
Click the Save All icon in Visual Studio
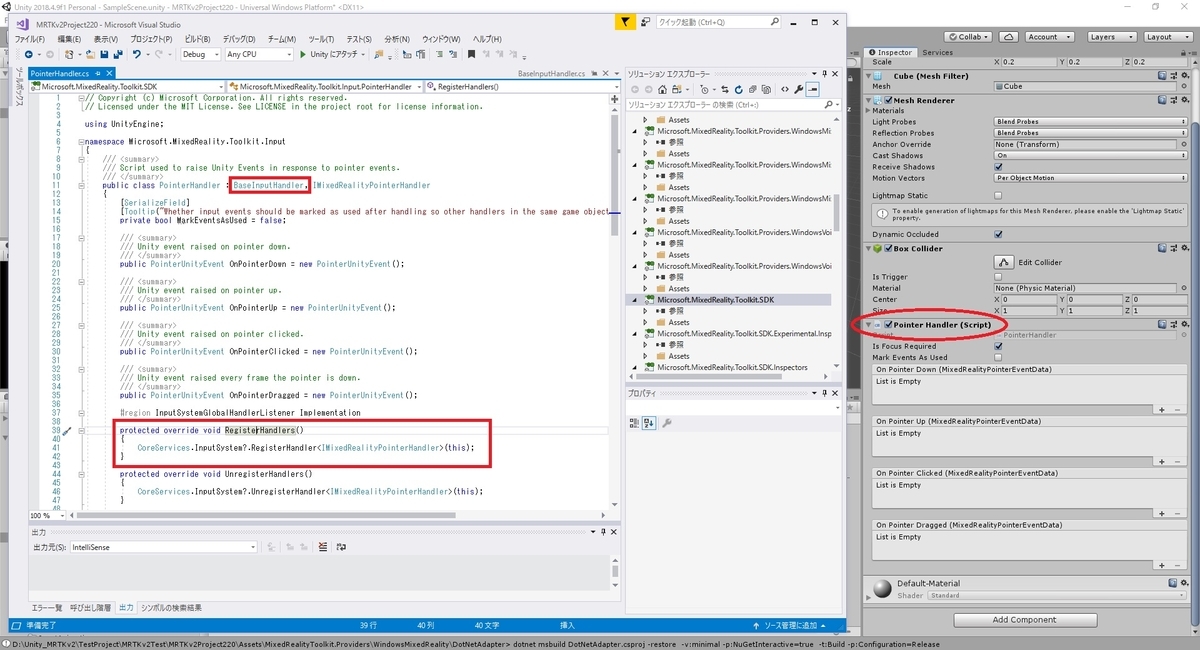coord(118,54)
